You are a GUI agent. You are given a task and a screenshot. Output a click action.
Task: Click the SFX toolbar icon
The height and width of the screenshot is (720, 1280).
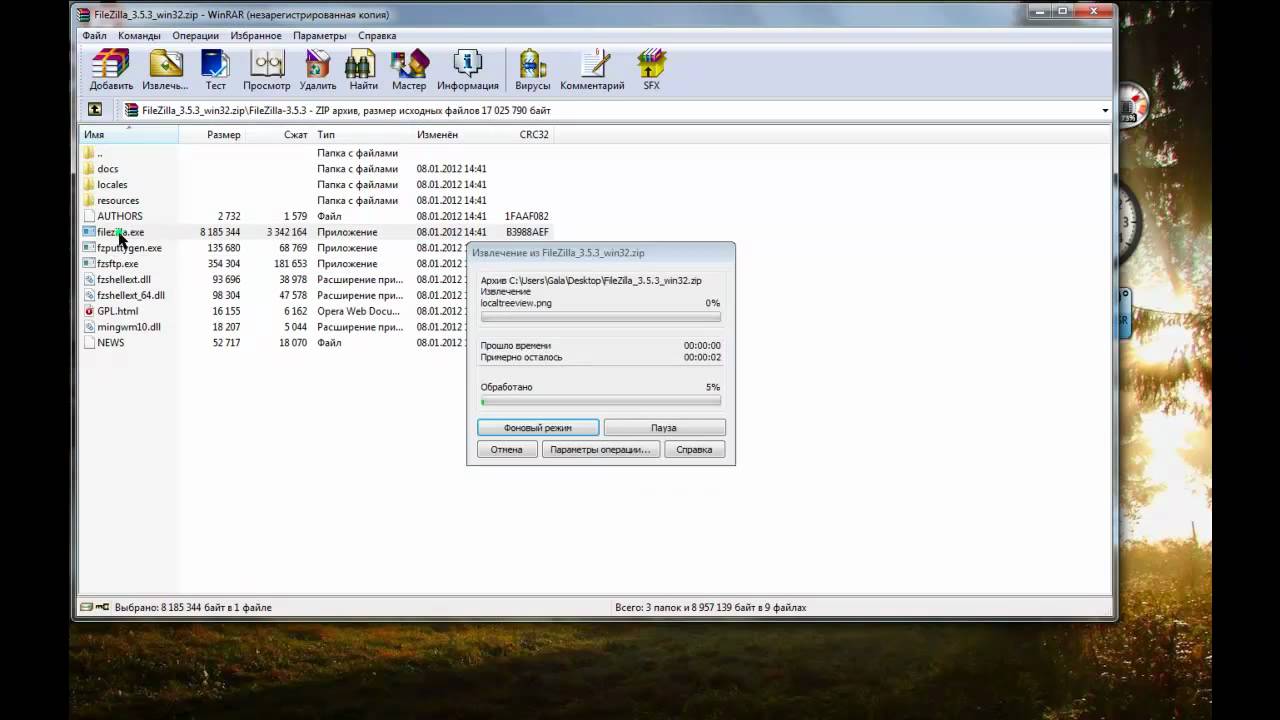(651, 69)
